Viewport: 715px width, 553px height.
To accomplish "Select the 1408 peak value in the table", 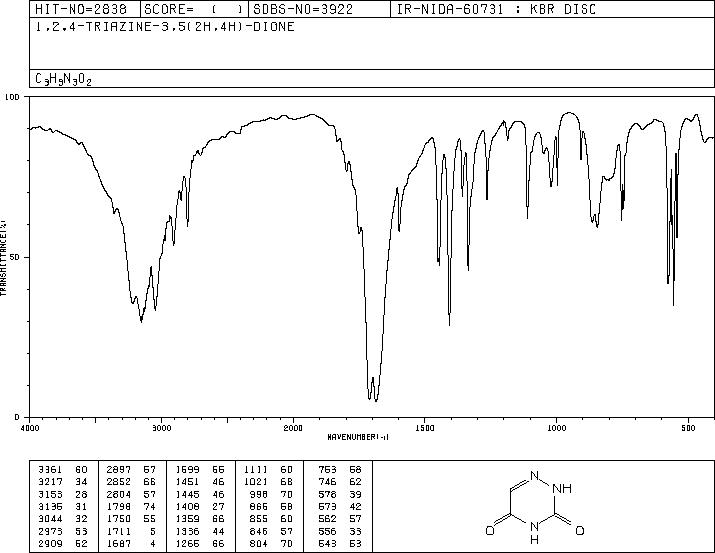I will [187, 506].
